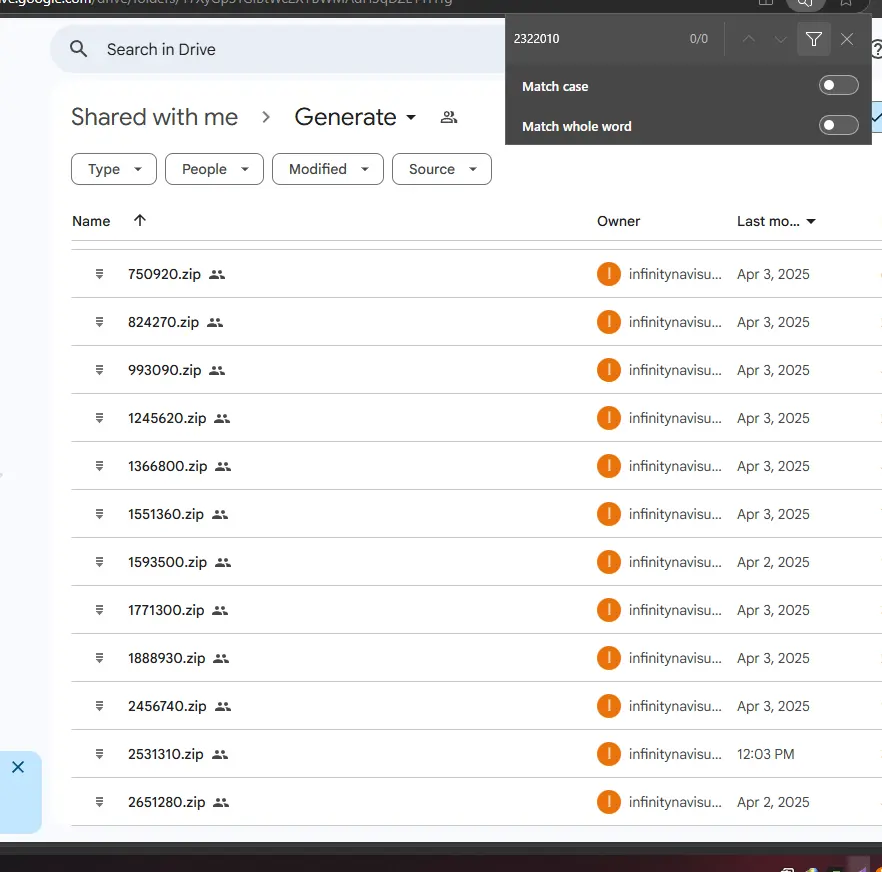Open the Source filter dropdown
The height and width of the screenshot is (872, 882).
(442, 169)
